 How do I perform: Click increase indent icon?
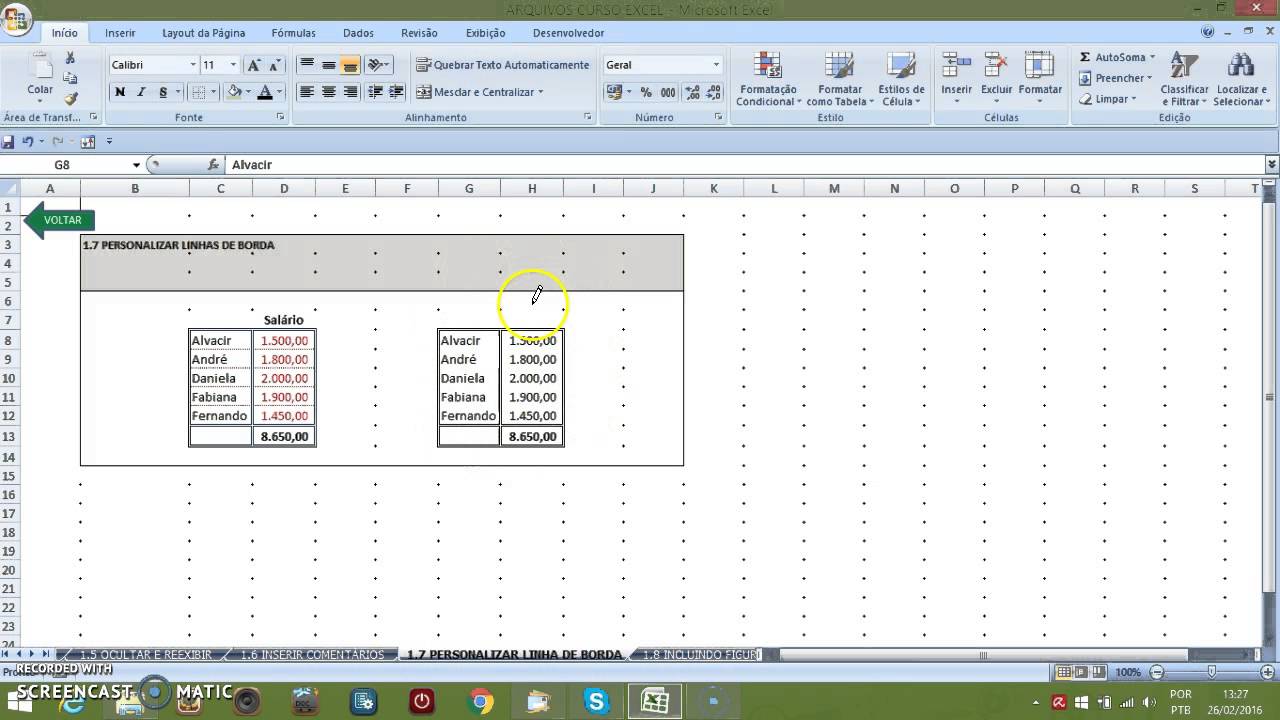point(396,92)
